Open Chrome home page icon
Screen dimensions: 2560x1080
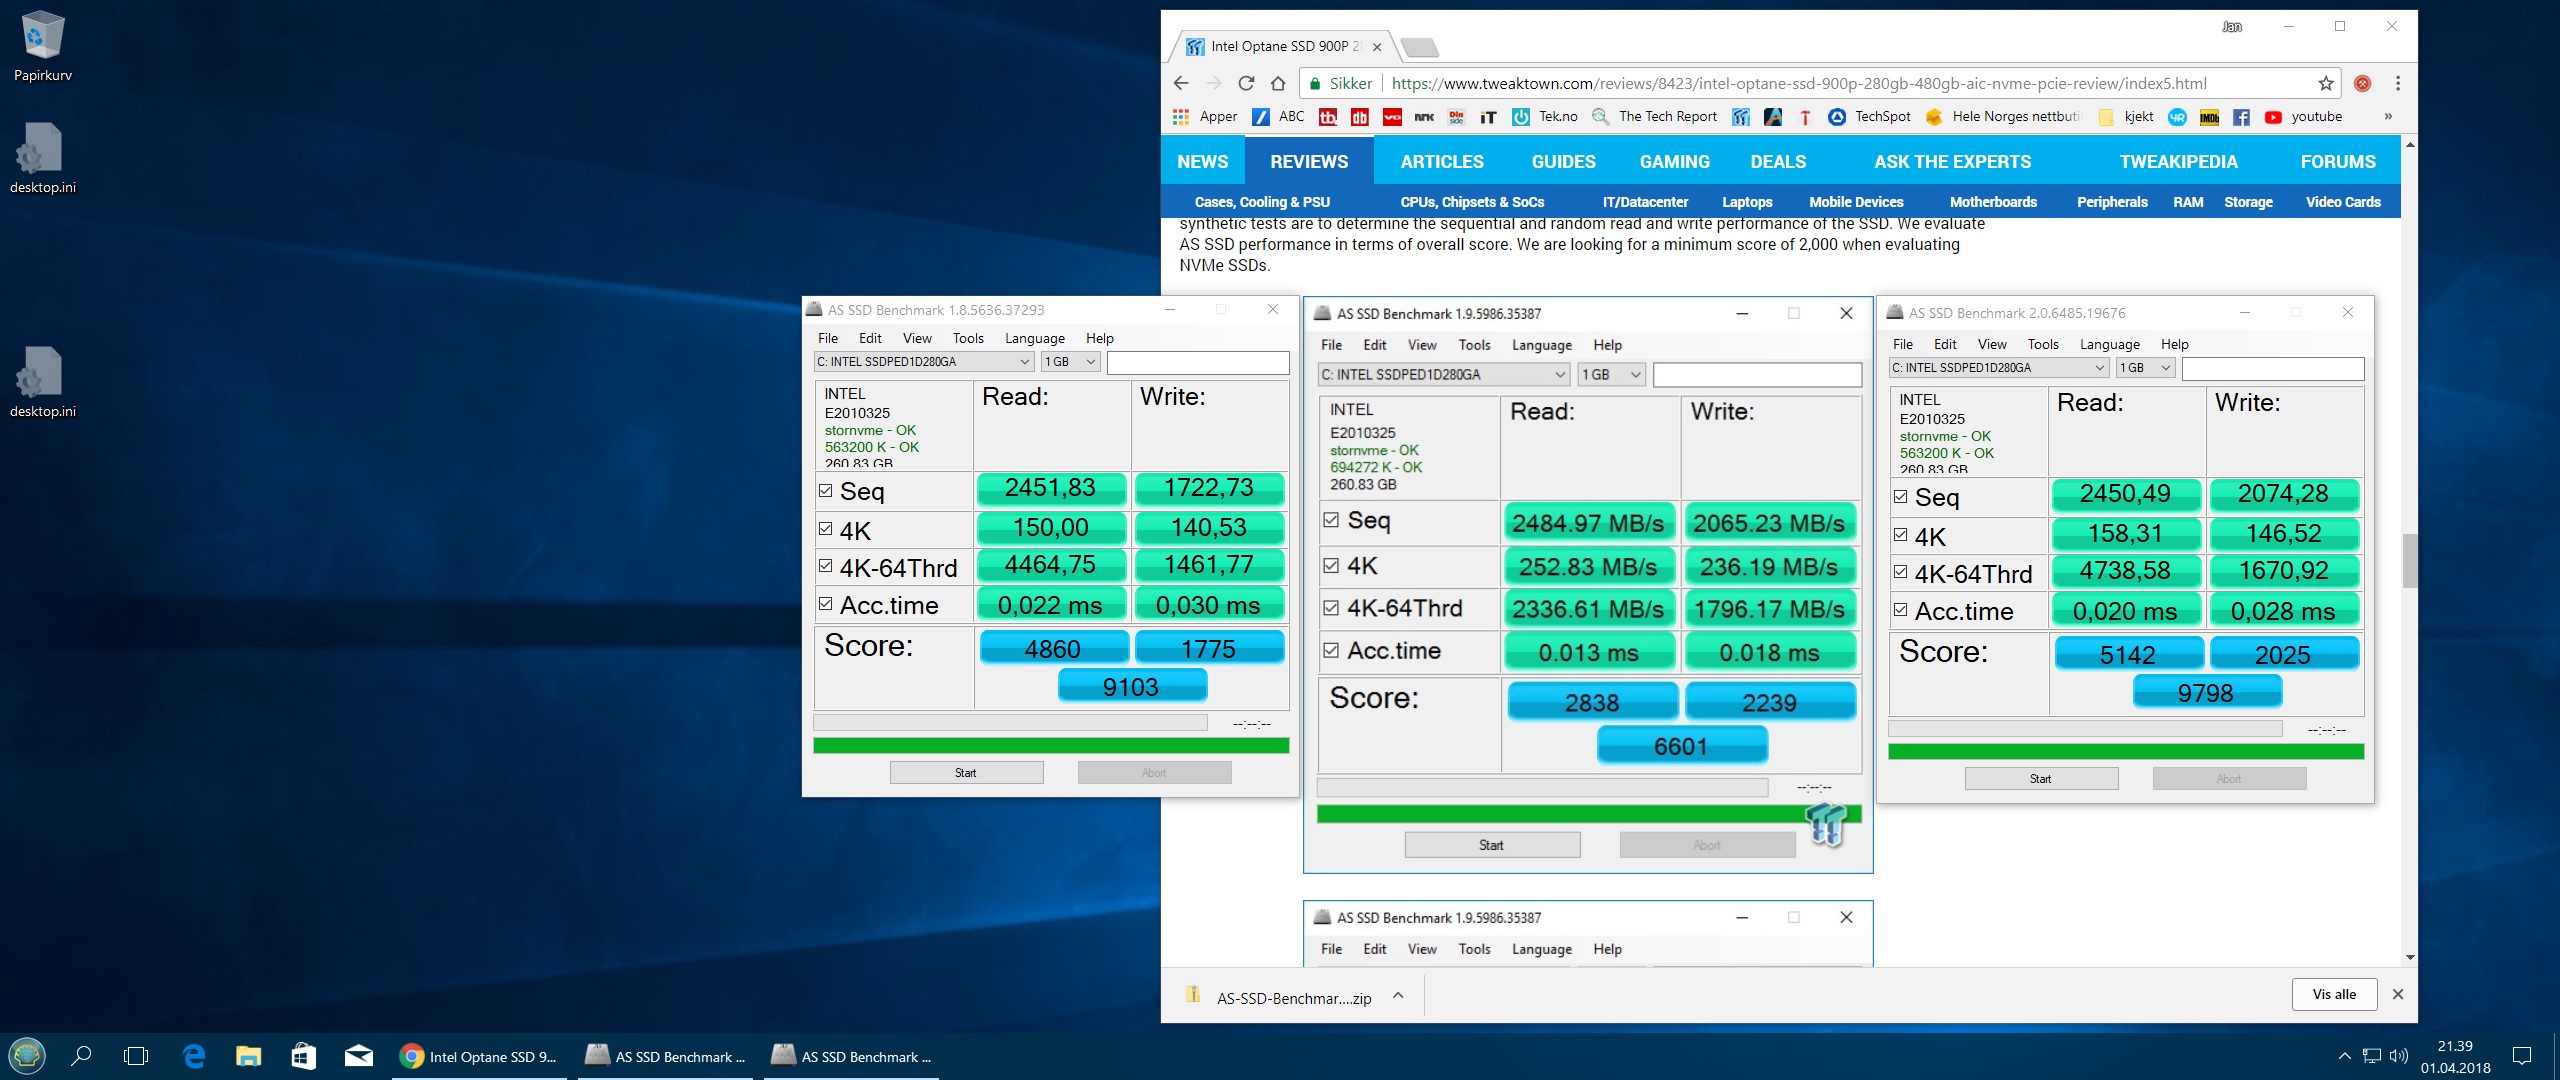click(1278, 83)
